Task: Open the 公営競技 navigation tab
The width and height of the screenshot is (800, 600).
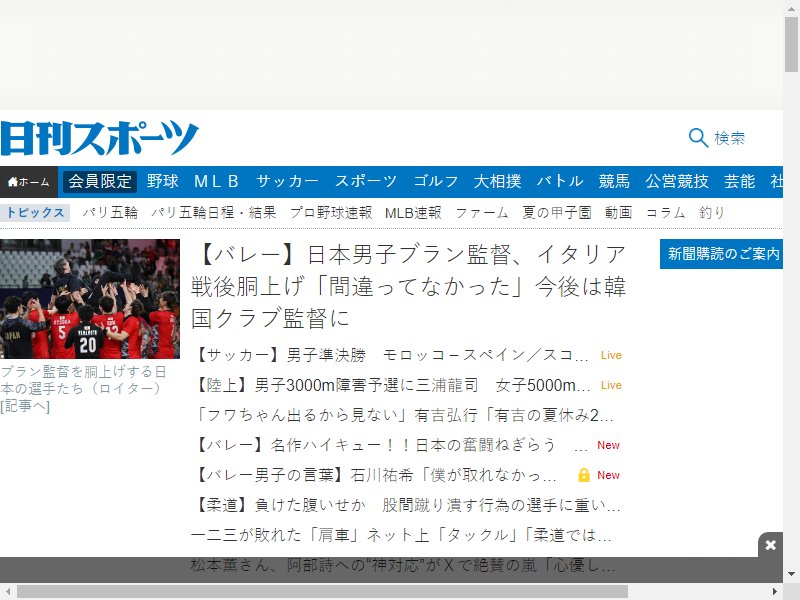Action: [677, 182]
